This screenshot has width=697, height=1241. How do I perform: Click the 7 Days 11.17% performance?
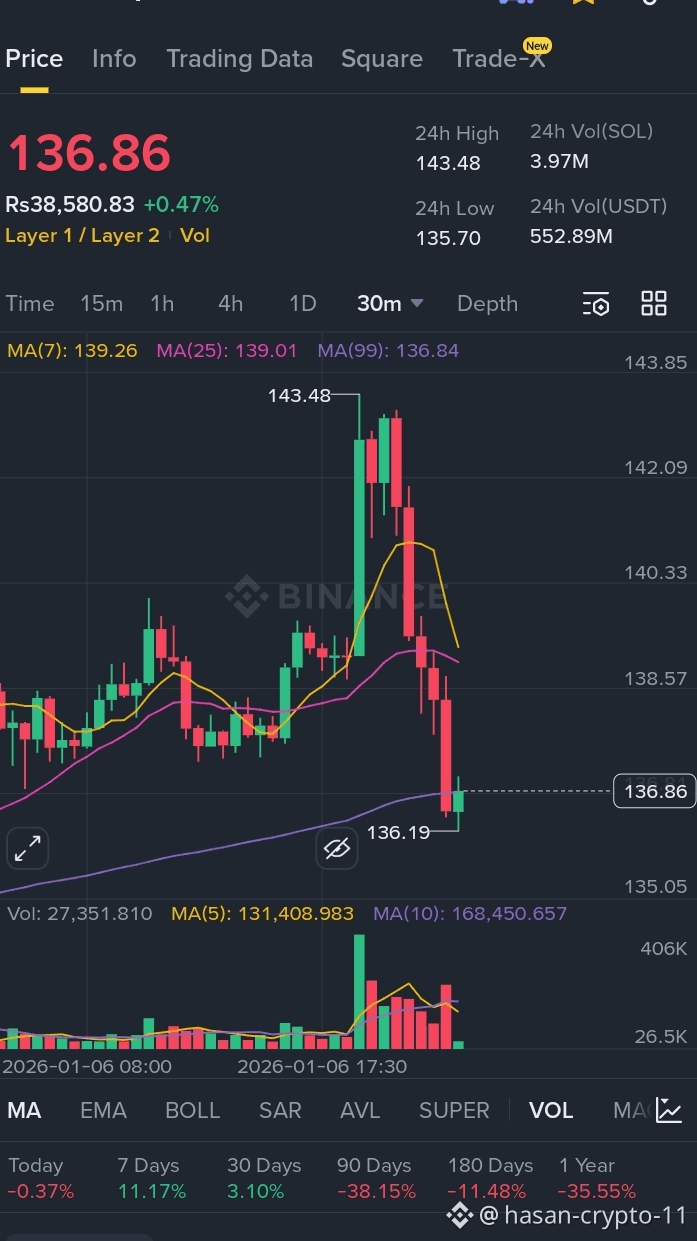coord(152,1178)
